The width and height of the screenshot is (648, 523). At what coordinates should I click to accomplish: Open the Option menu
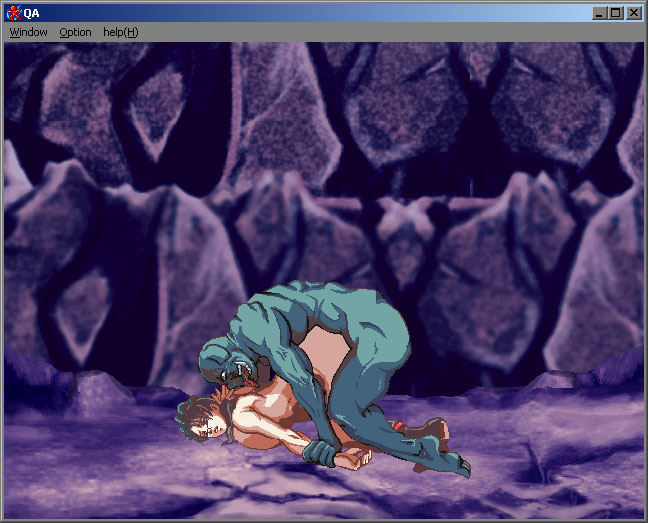(75, 32)
